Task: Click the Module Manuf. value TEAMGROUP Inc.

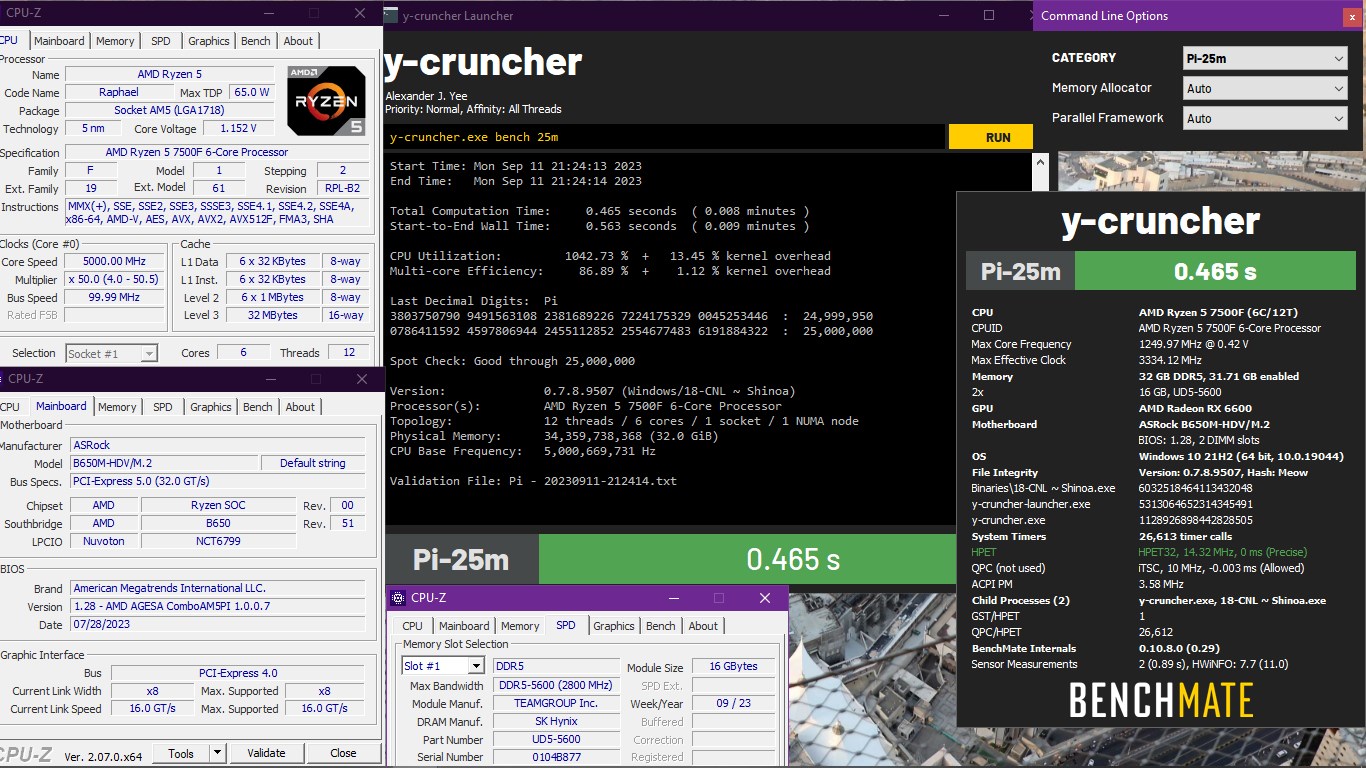Action: point(556,703)
